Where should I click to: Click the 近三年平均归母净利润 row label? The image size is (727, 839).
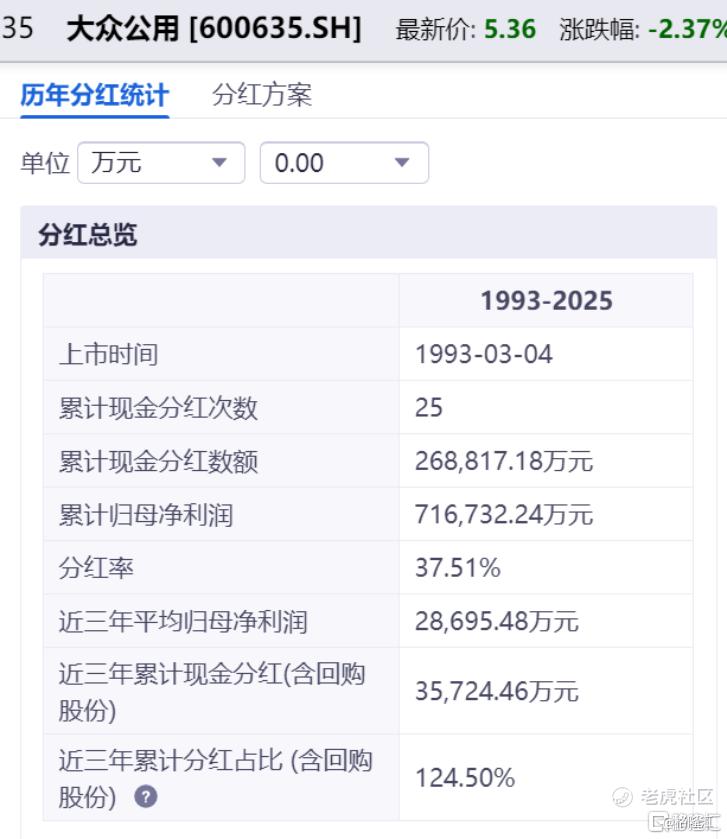[183, 622]
